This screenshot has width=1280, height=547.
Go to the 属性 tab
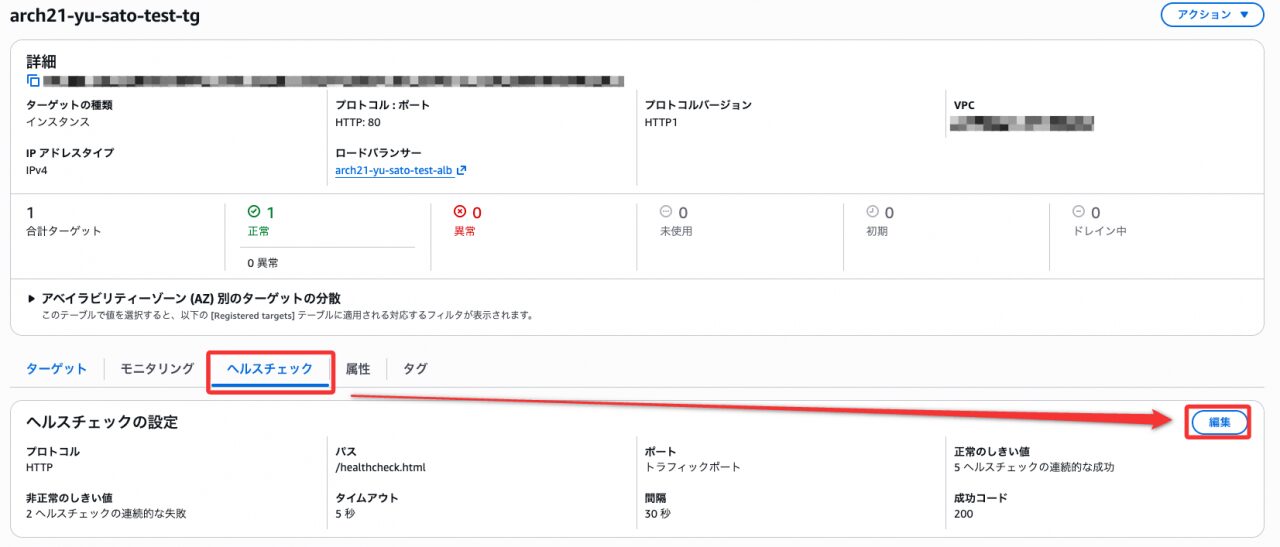[x=357, y=369]
